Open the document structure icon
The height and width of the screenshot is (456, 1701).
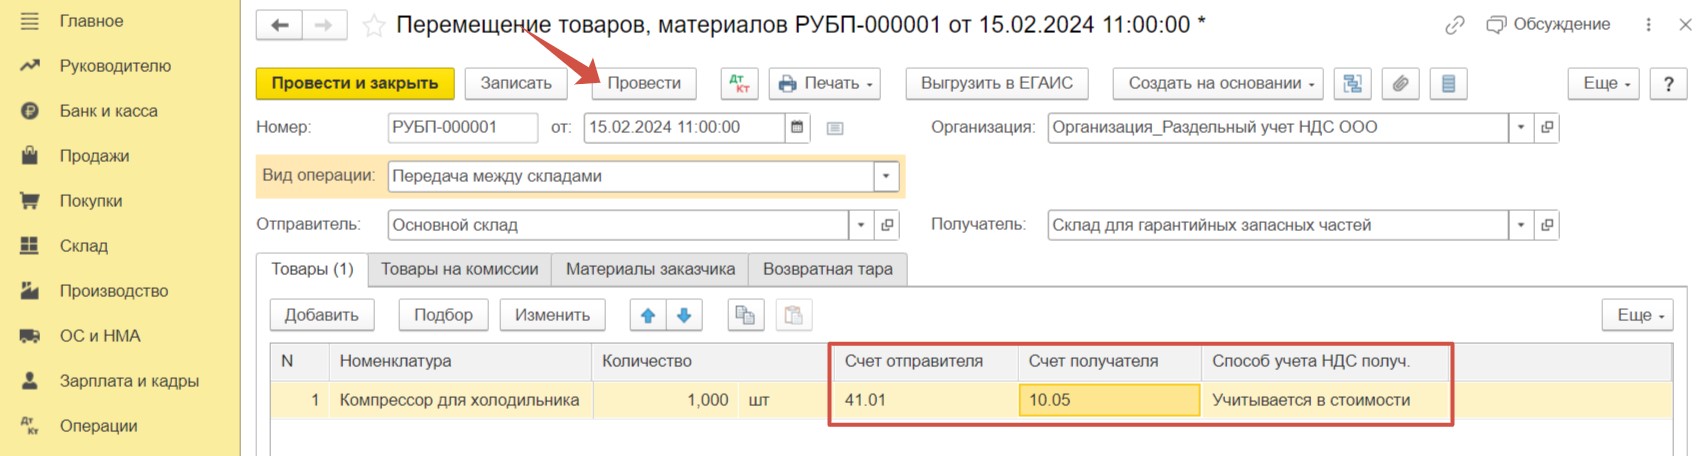click(x=1352, y=84)
